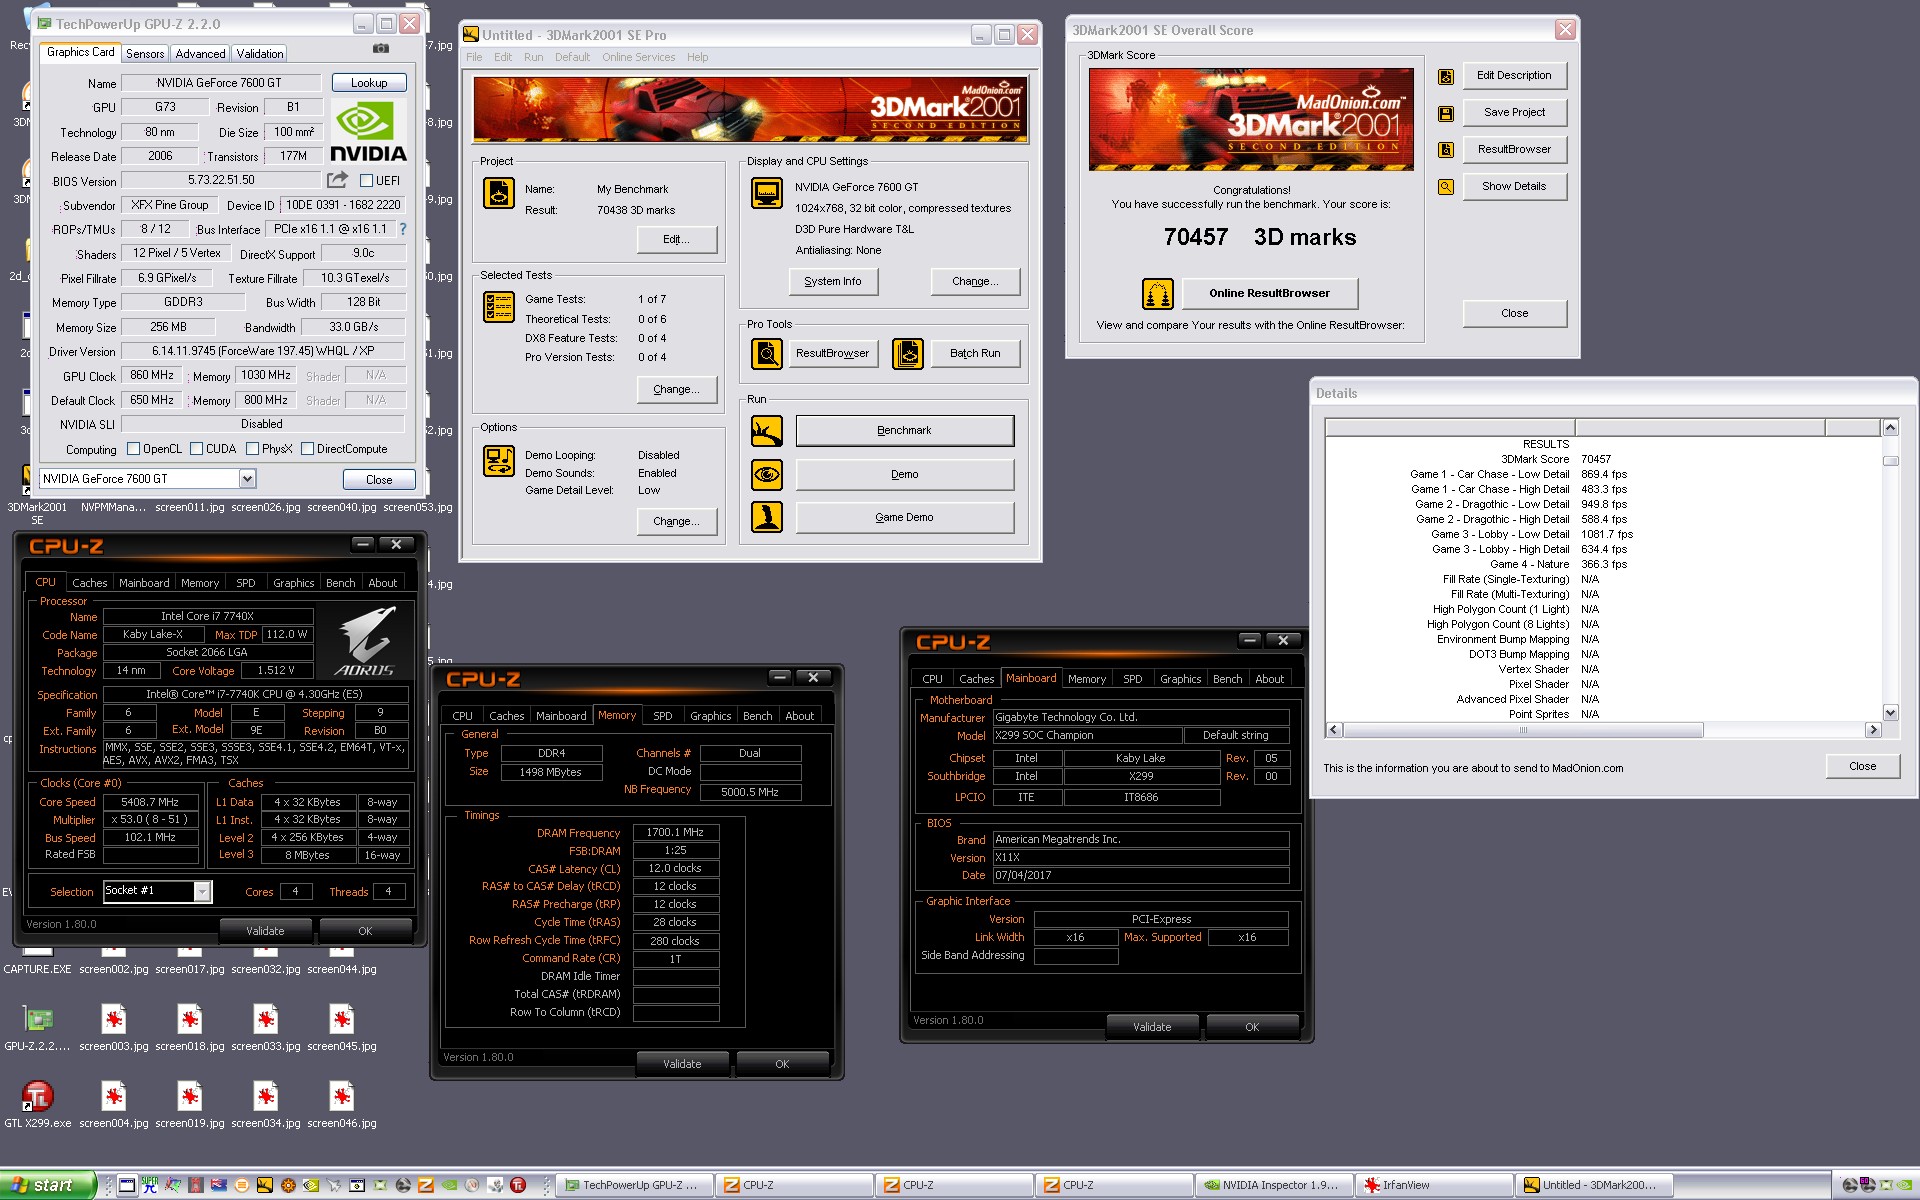Click Close button in Details window
This screenshot has height=1200, width=1920.
pyautogui.click(x=1862, y=767)
